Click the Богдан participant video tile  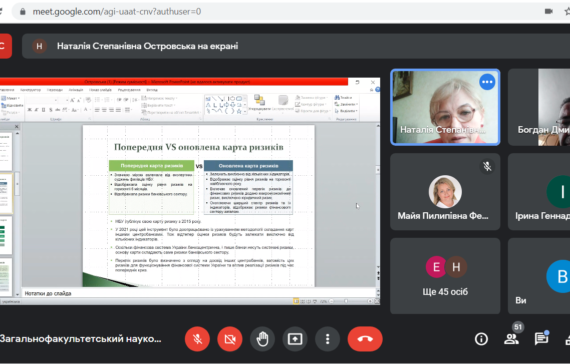[x=539, y=107]
